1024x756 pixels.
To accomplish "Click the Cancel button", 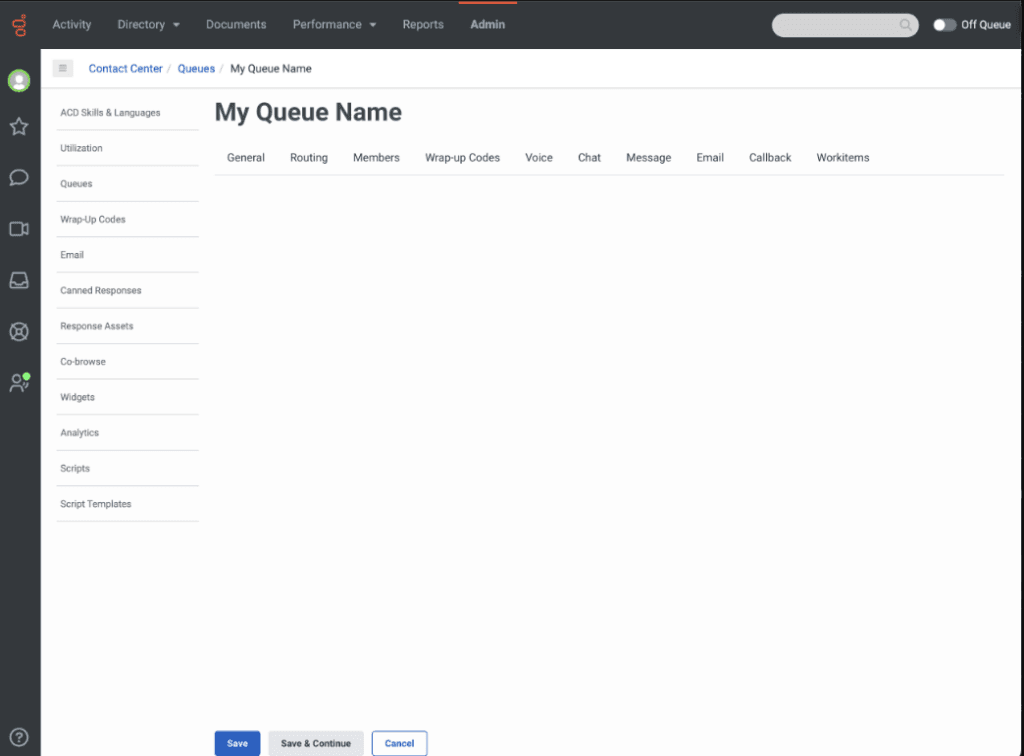I will (399, 743).
